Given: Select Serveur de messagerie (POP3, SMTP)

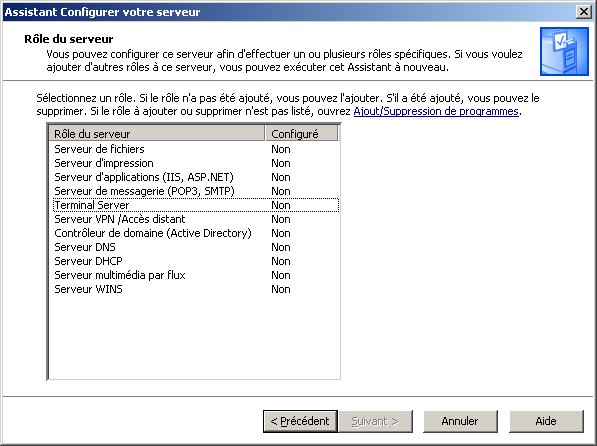Looking at the screenshot, I should (x=195, y=191).
